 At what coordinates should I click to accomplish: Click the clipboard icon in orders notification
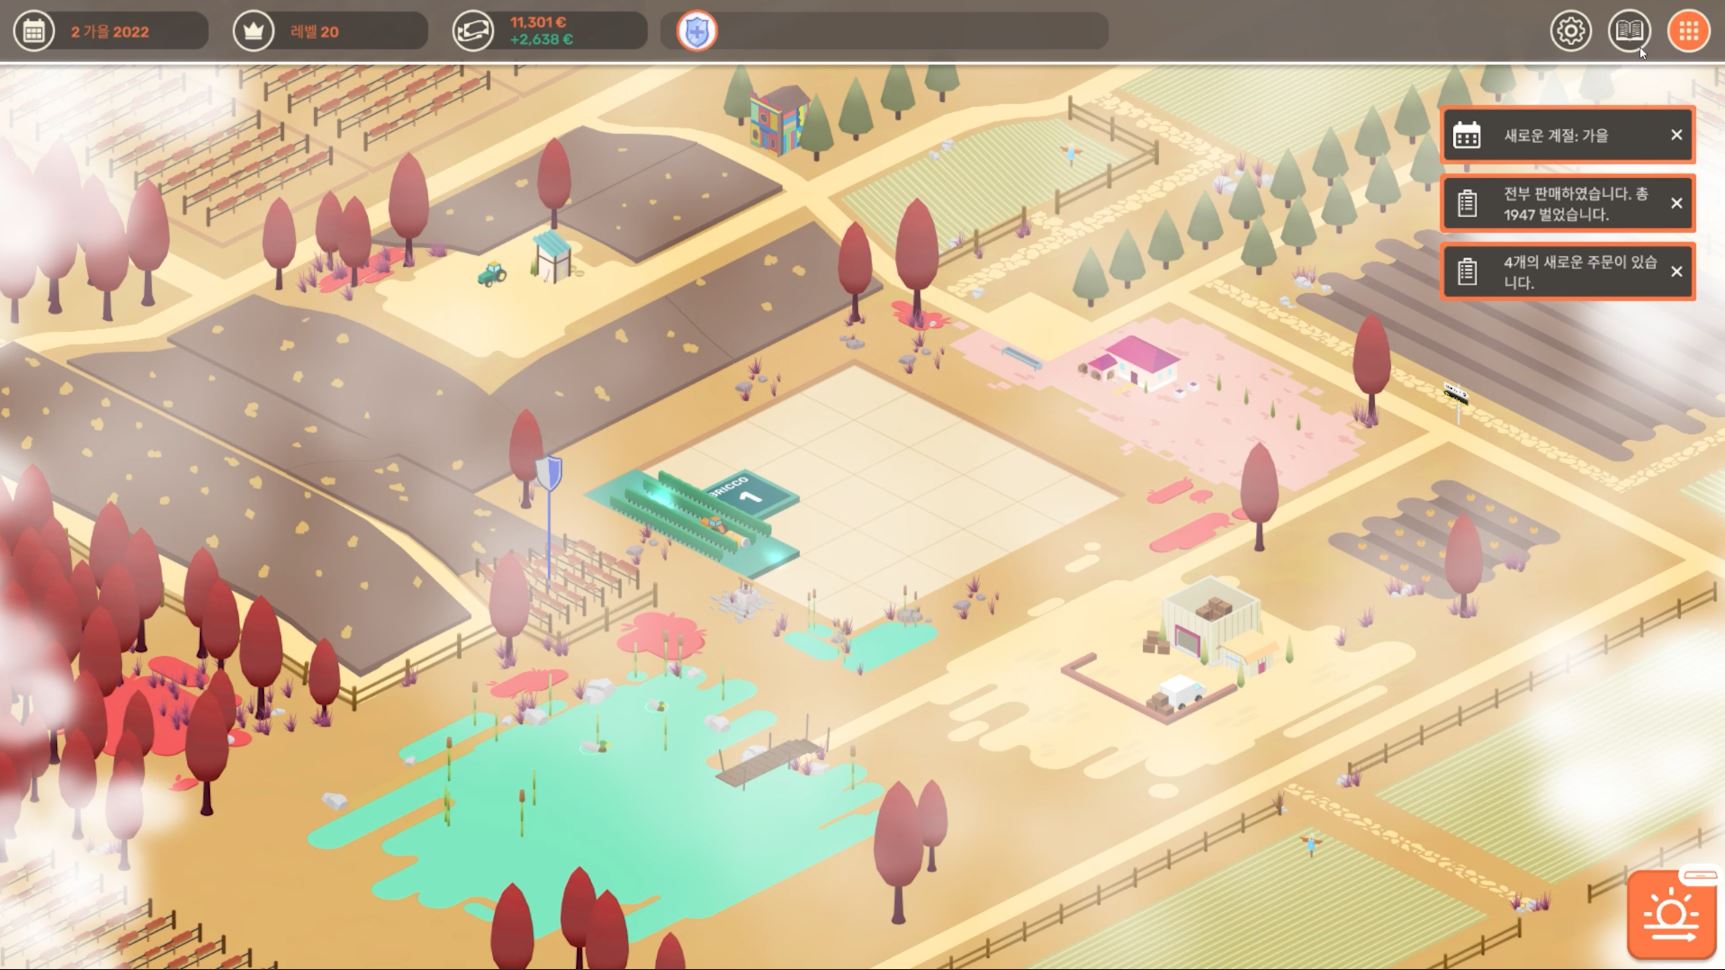(1467, 271)
